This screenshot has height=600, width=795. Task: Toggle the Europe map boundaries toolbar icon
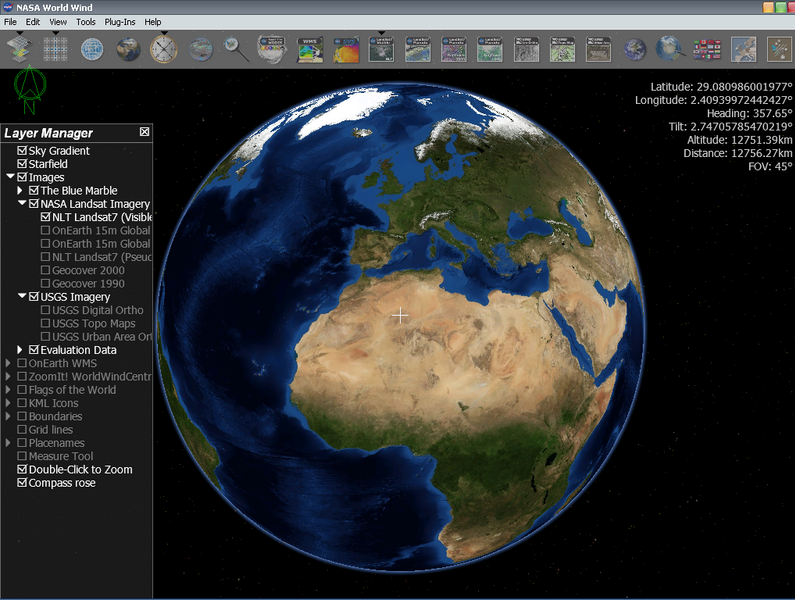[x=743, y=50]
